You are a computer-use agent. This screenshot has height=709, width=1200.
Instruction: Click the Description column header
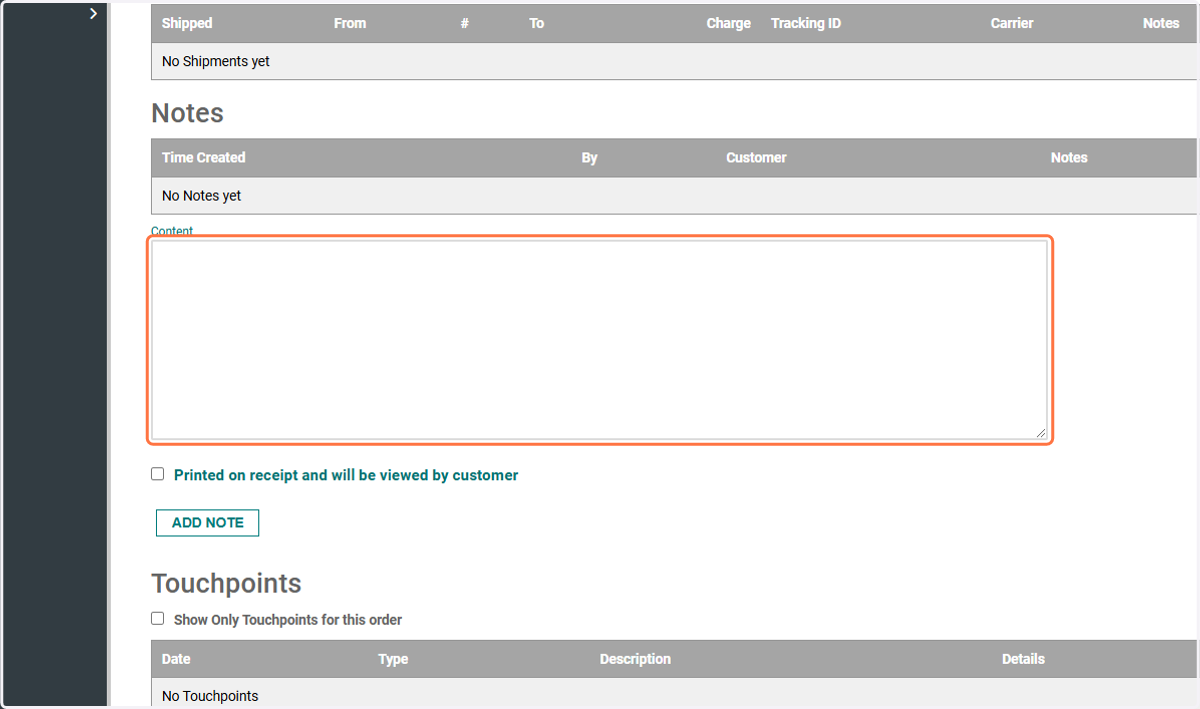point(635,659)
